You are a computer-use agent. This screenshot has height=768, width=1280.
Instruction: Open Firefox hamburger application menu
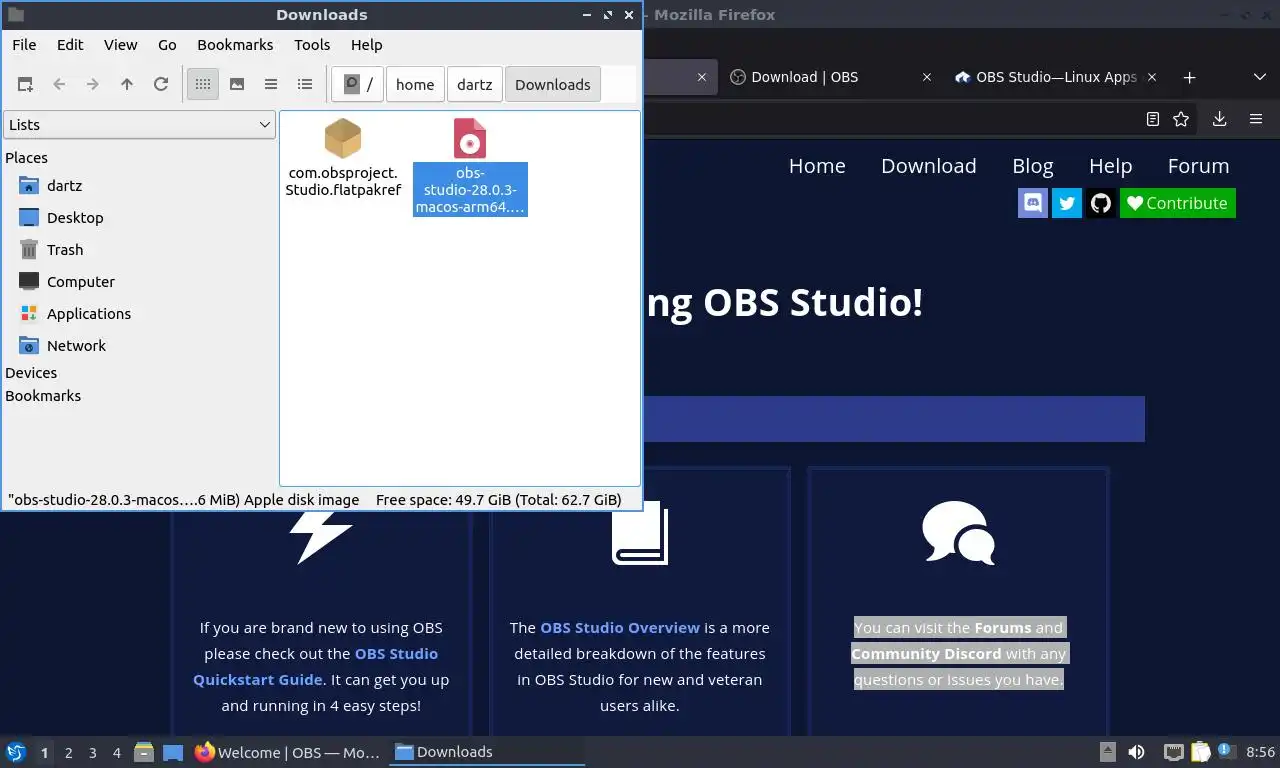point(1256,119)
